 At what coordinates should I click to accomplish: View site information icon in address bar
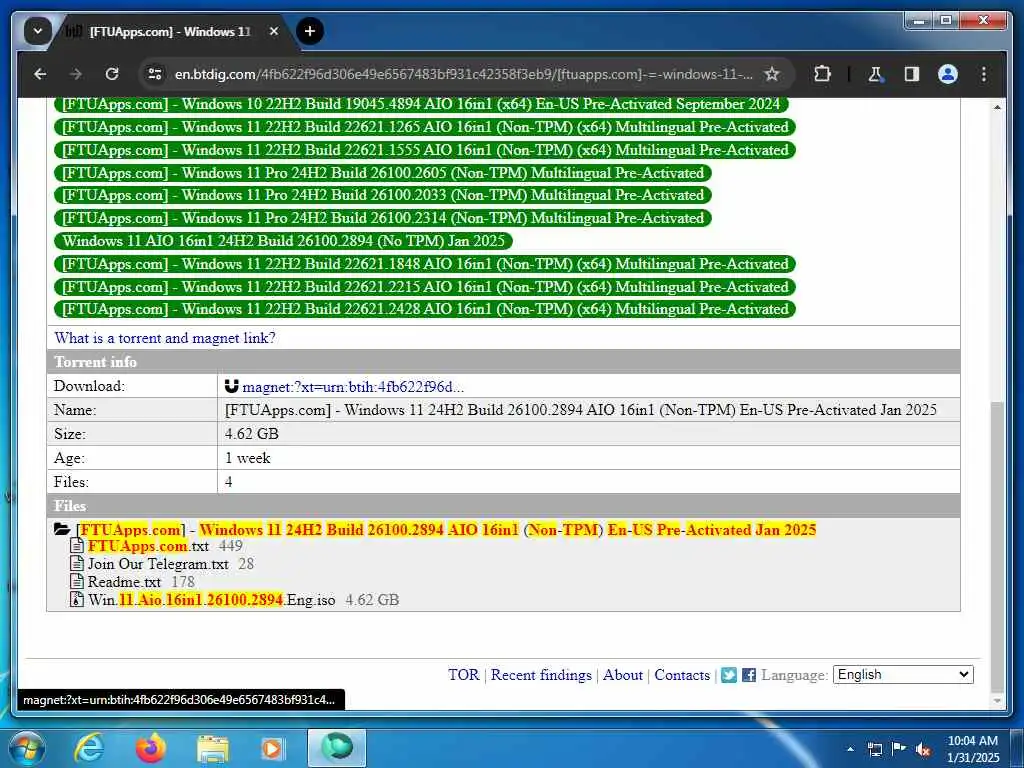[x=155, y=74]
